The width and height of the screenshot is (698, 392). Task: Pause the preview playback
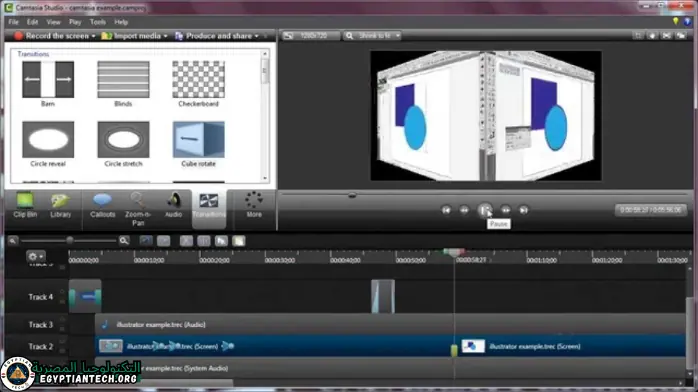click(485, 210)
